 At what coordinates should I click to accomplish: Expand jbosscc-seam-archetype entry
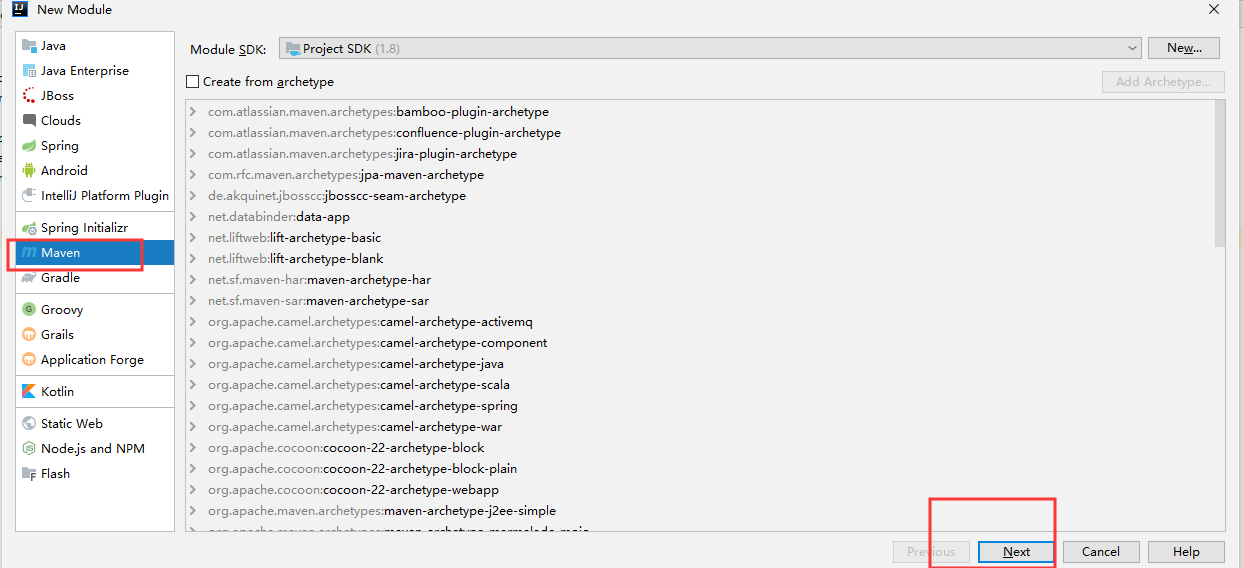pos(193,196)
